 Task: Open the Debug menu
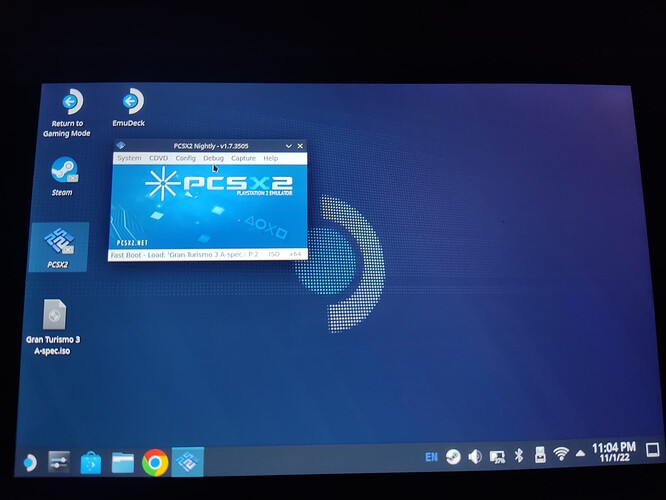point(213,158)
